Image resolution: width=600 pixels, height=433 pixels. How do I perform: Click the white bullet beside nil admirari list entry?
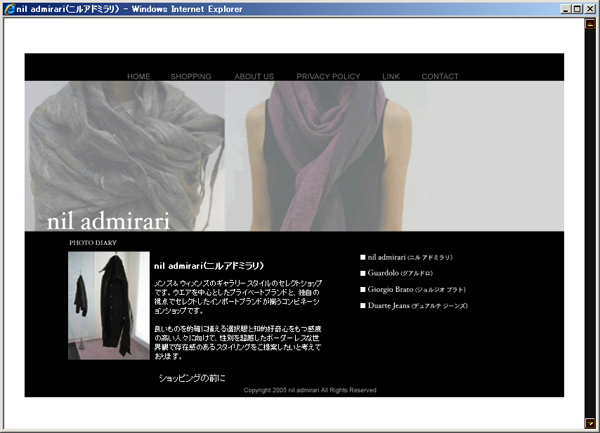(x=363, y=257)
